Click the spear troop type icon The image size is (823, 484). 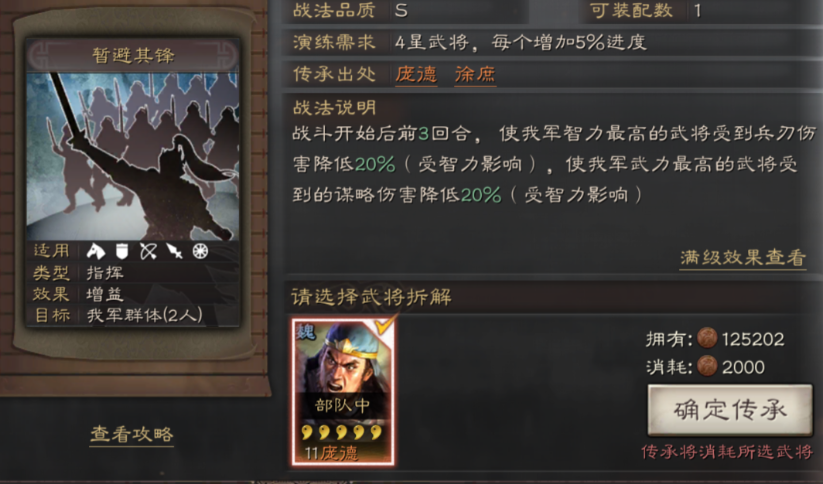pyautogui.click(x=175, y=251)
